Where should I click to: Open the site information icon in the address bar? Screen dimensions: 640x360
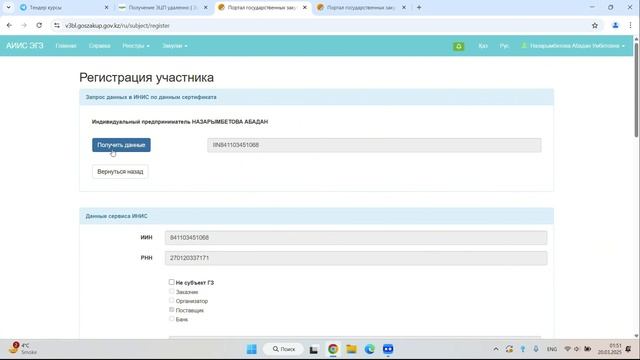(x=57, y=25)
